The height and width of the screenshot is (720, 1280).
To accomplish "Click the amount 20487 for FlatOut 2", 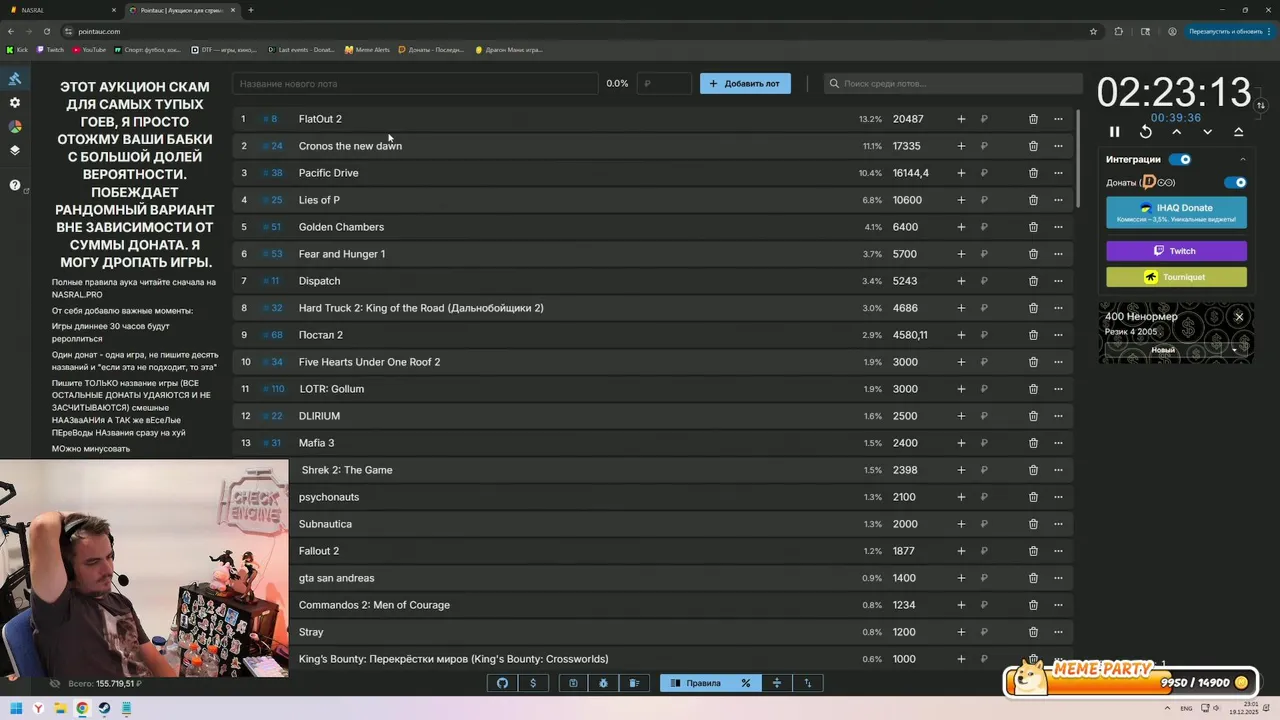I will pos(908,119).
